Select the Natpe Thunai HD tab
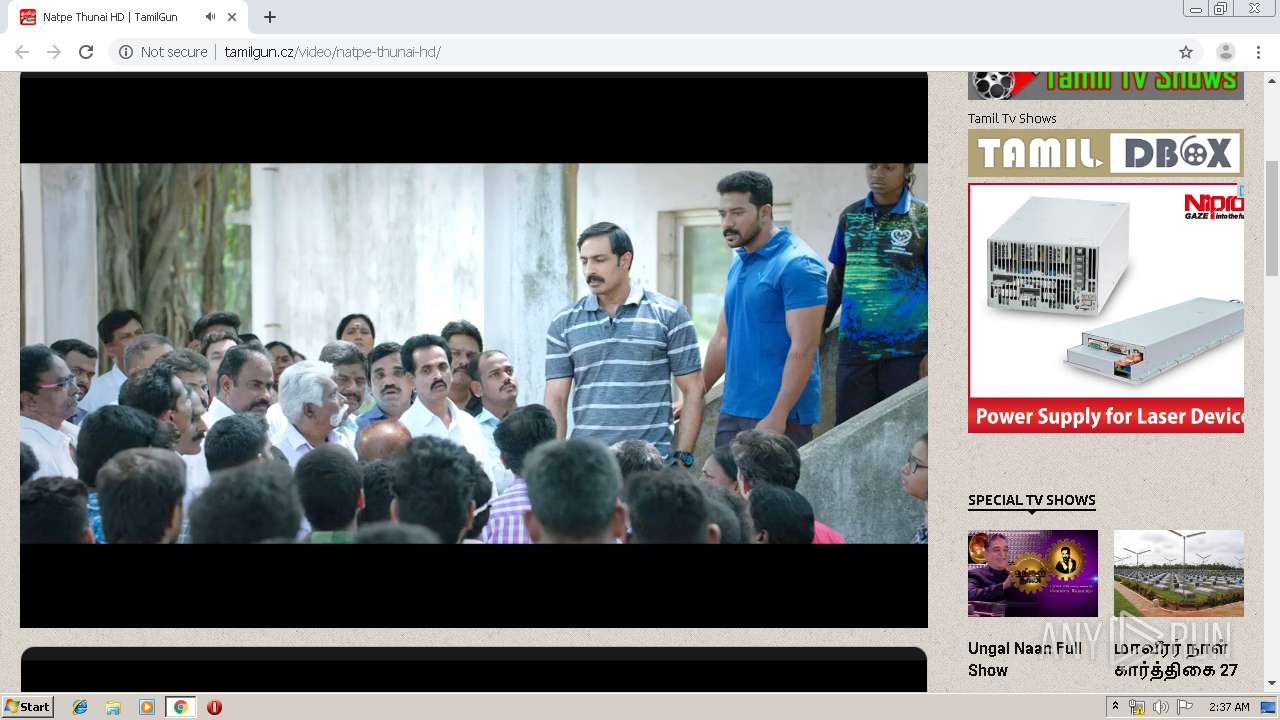This screenshot has height=720, width=1280. point(129,17)
